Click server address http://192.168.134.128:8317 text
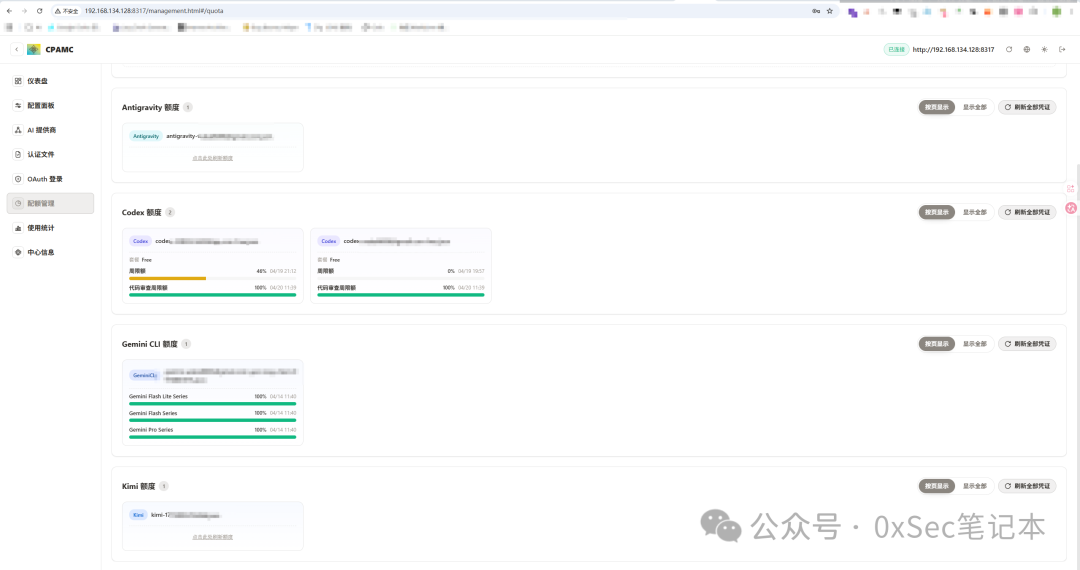Viewport: 1080px width, 570px height. [x=953, y=50]
